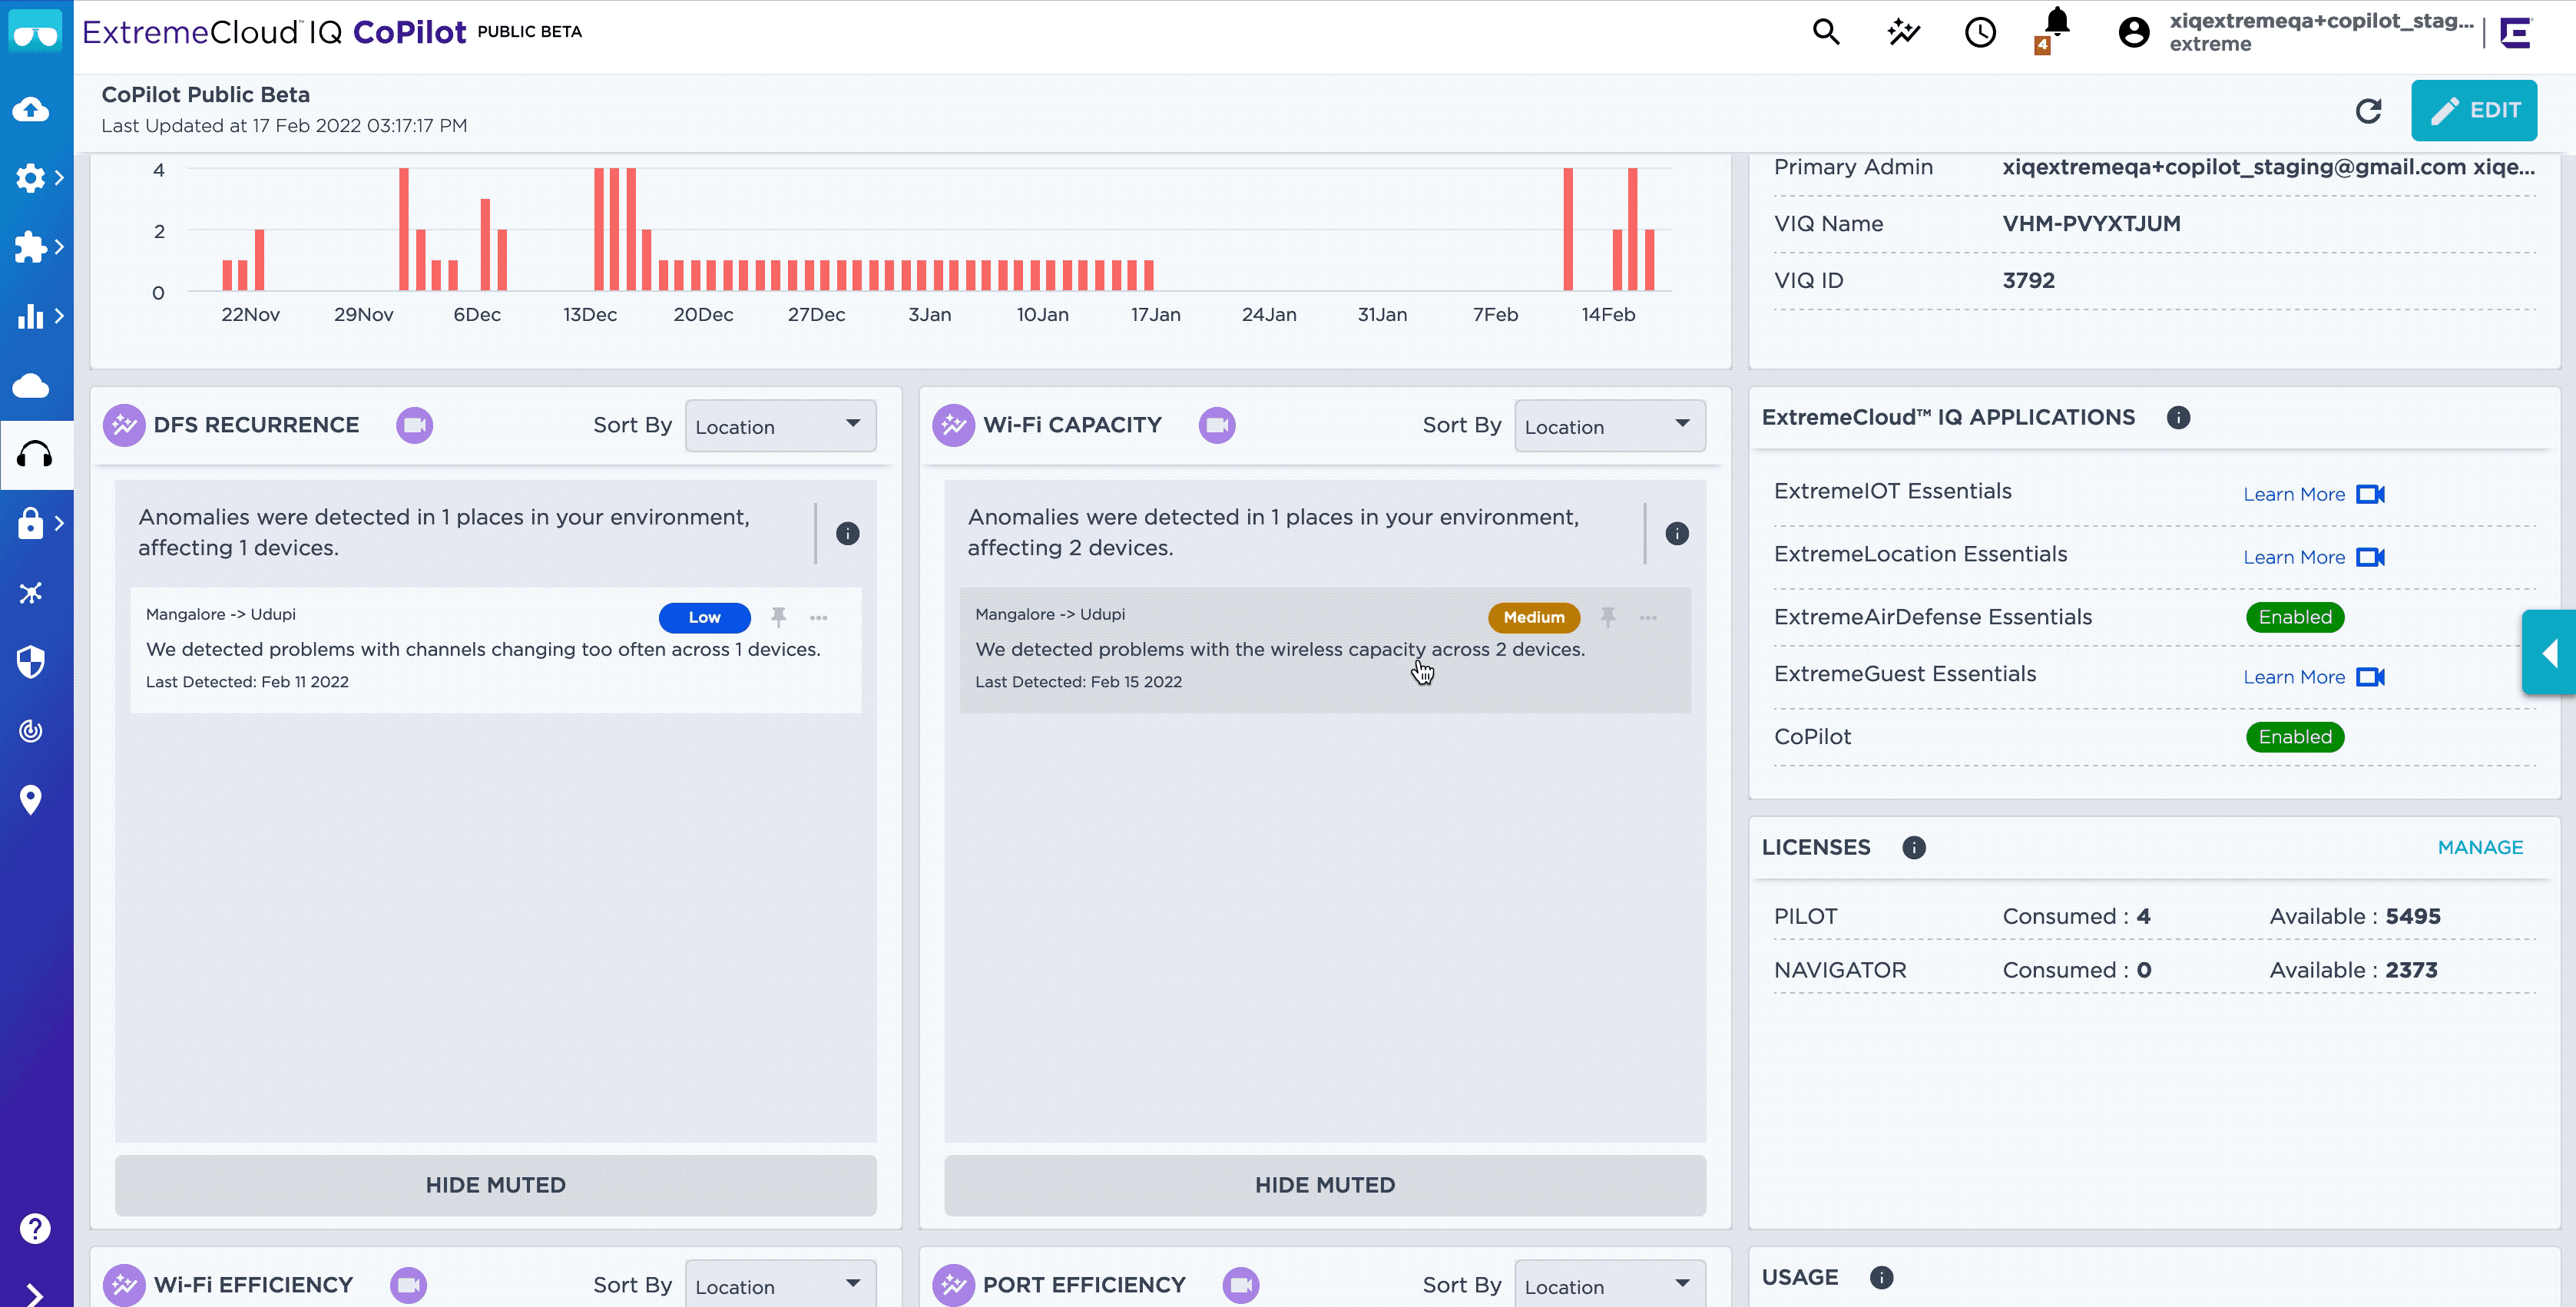2576x1307 pixels.
Task: Expand the settings gear sidebar menu
Action: (37, 178)
